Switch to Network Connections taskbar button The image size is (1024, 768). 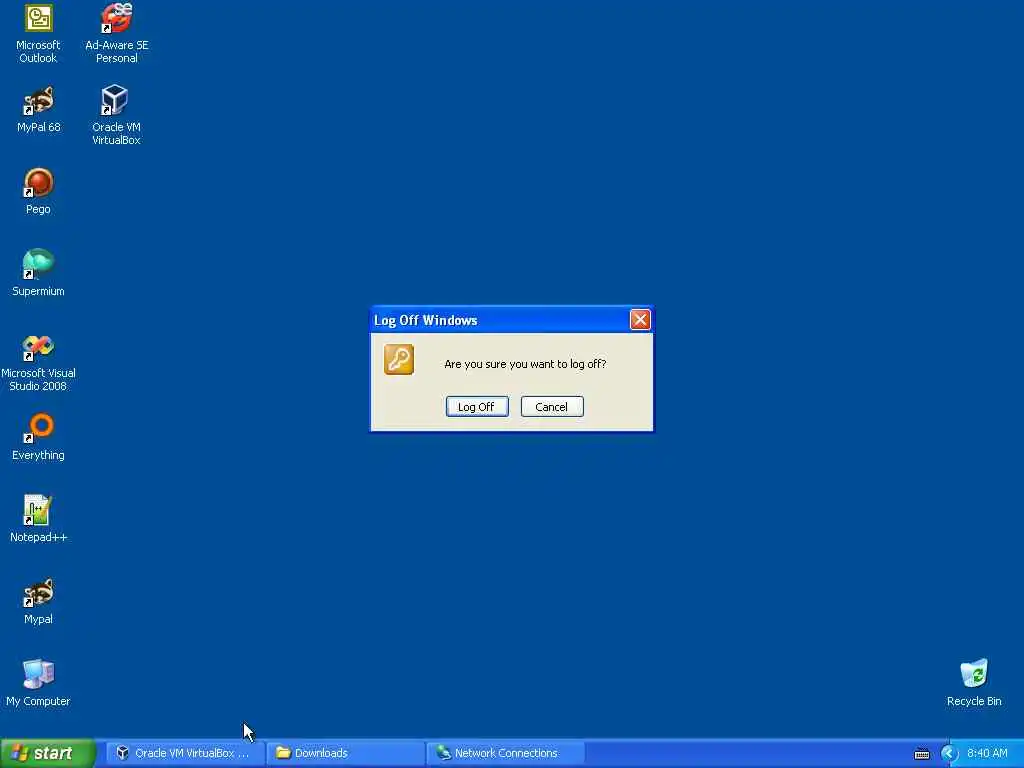(x=505, y=753)
